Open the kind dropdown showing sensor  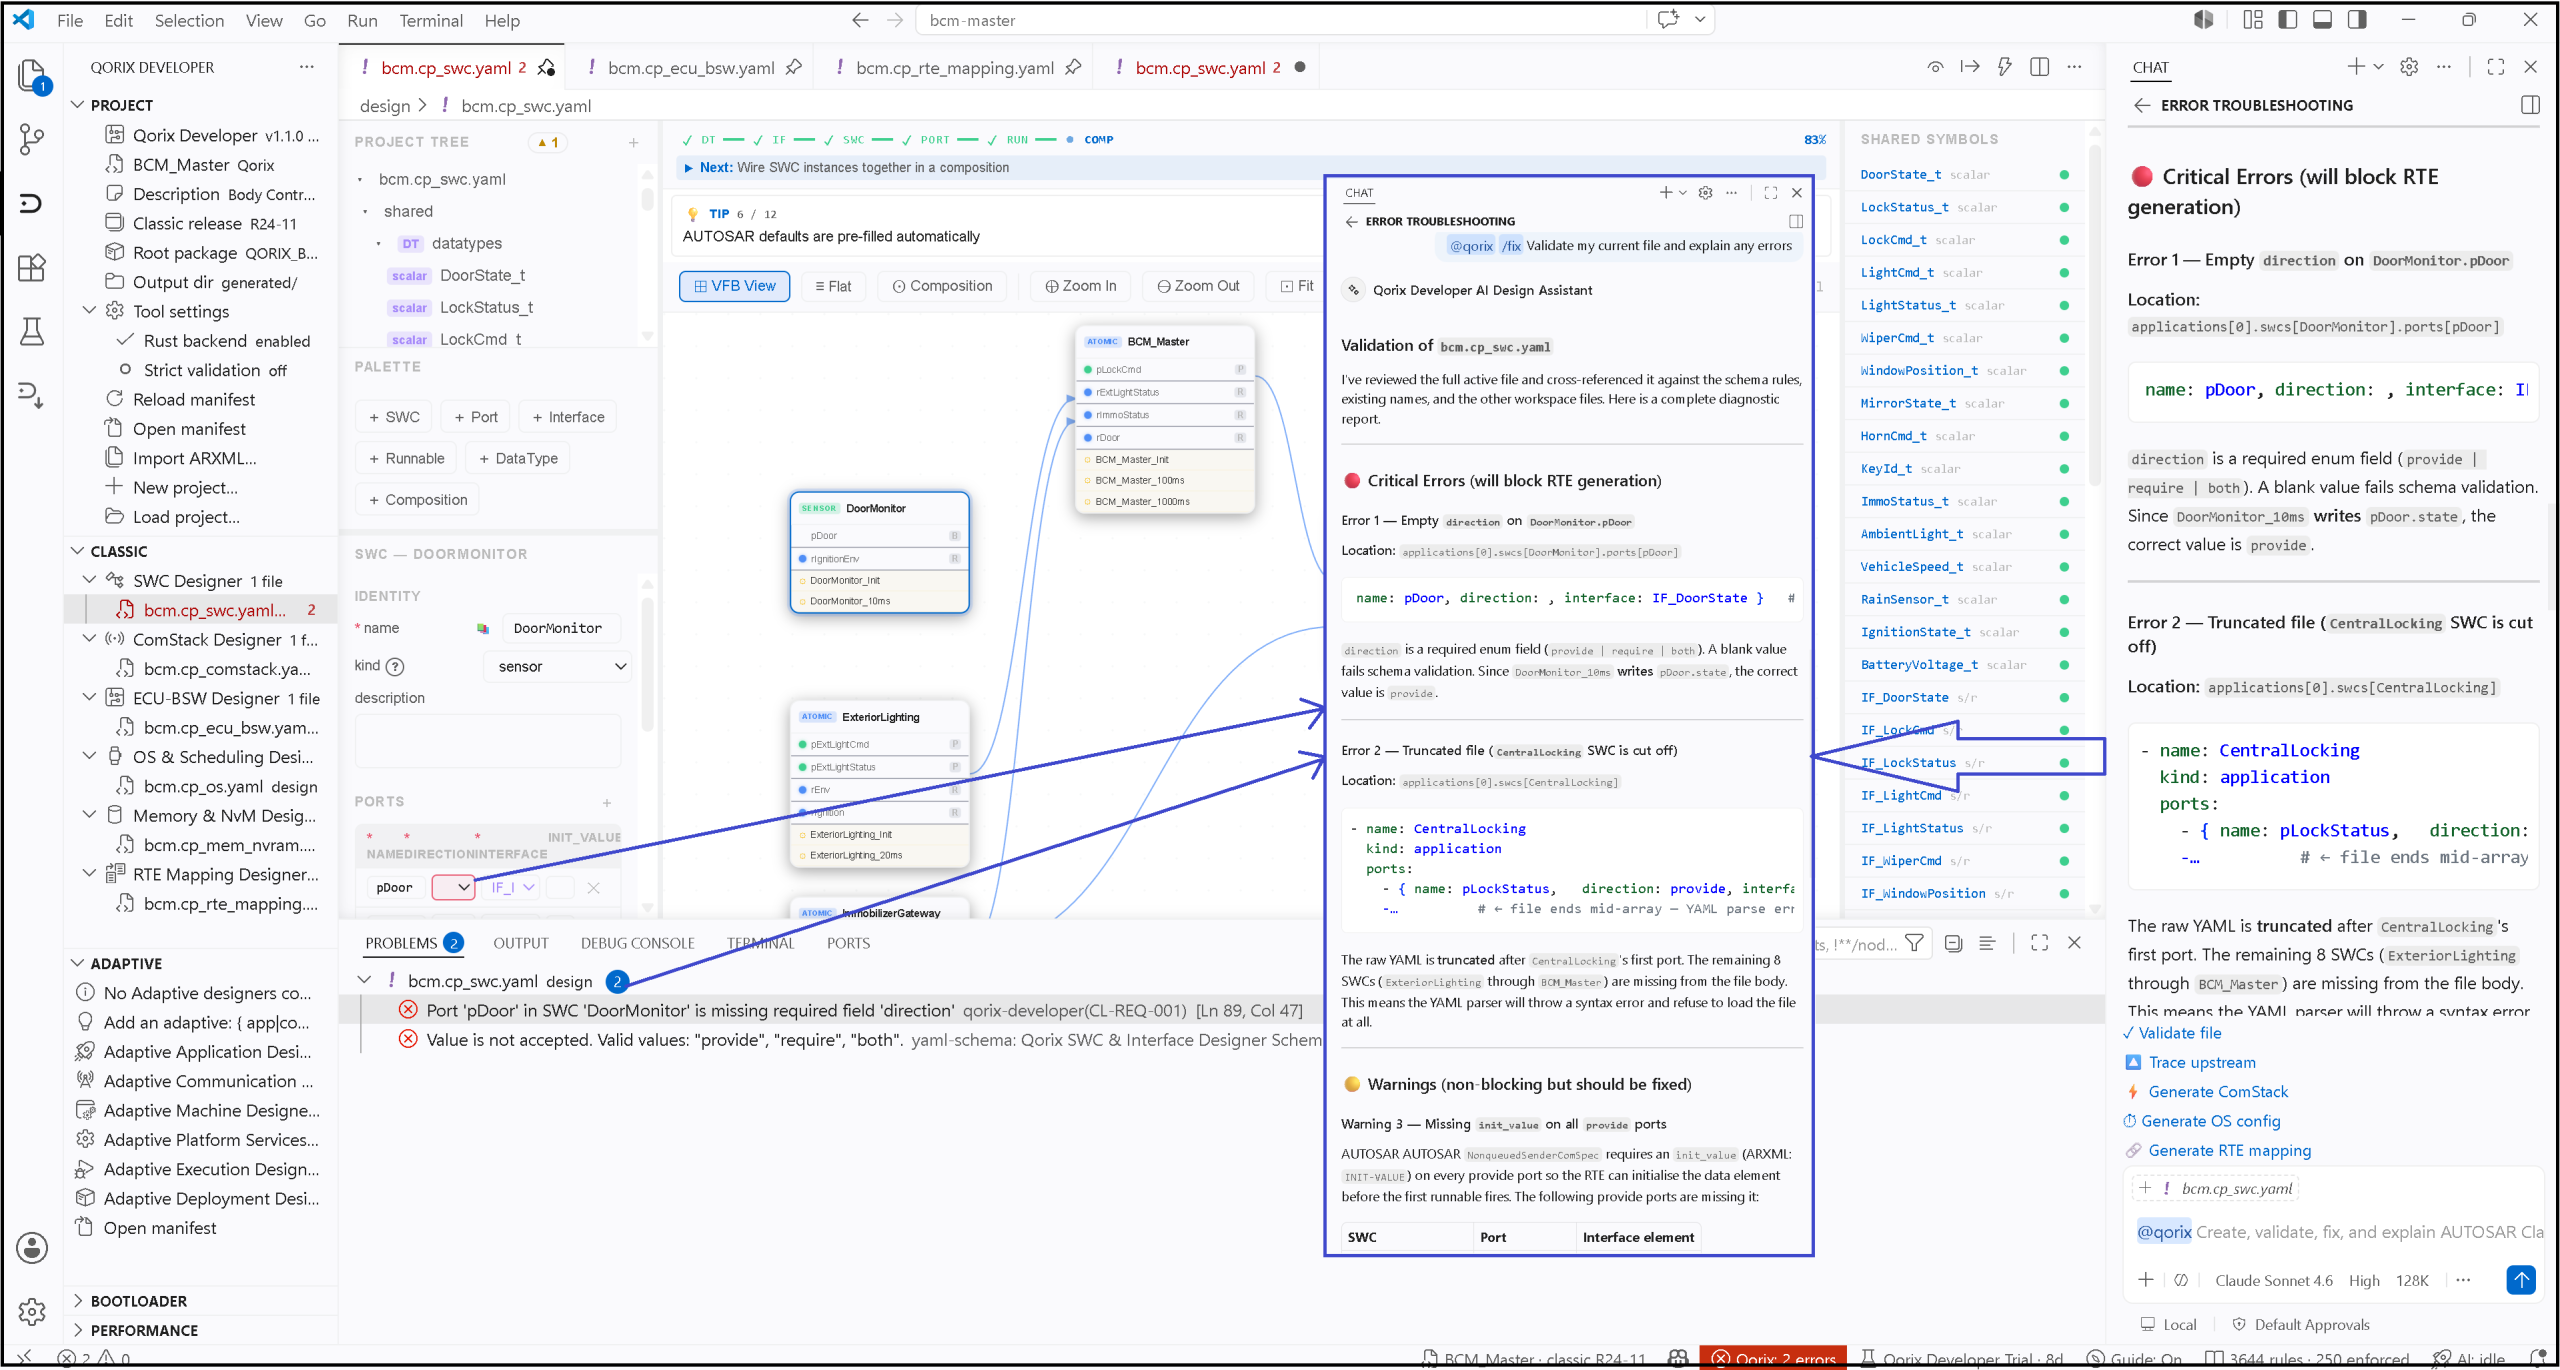559,667
